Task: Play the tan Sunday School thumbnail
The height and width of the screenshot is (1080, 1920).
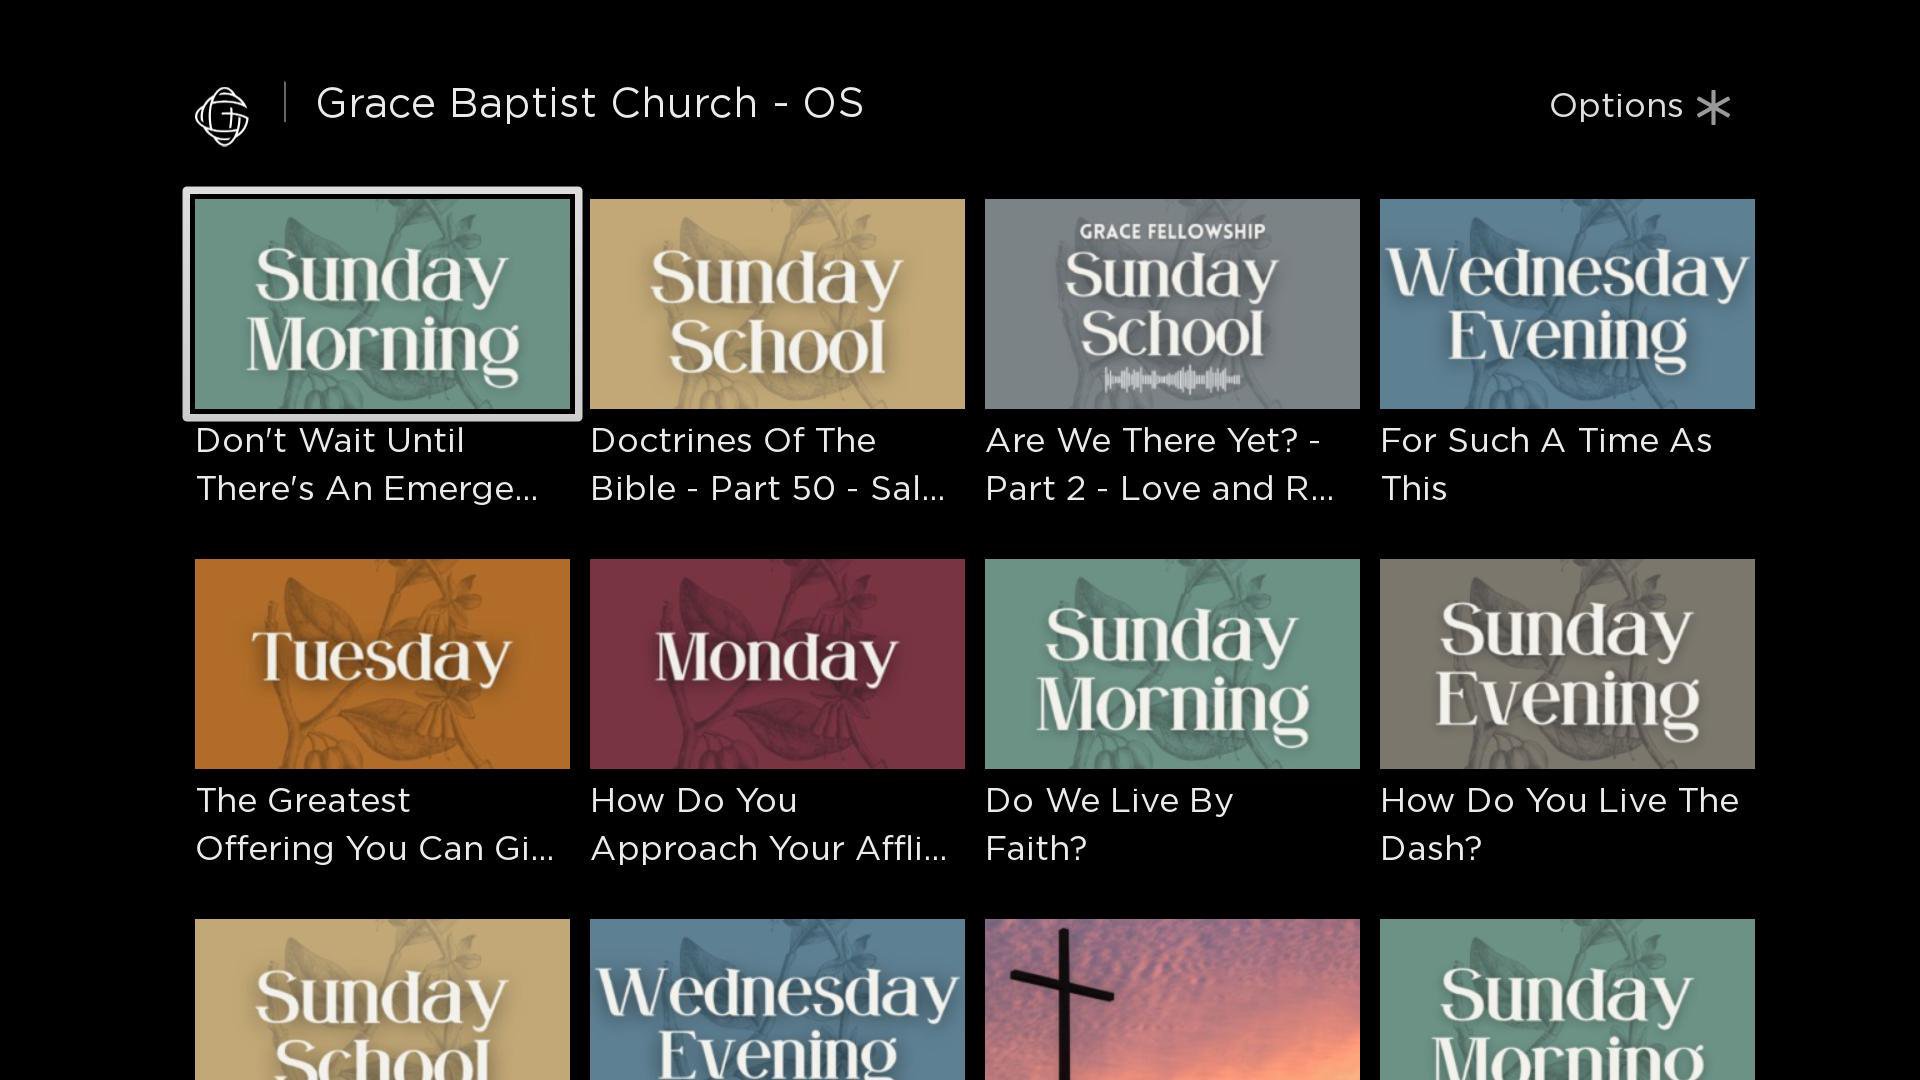Action: point(777,304)
